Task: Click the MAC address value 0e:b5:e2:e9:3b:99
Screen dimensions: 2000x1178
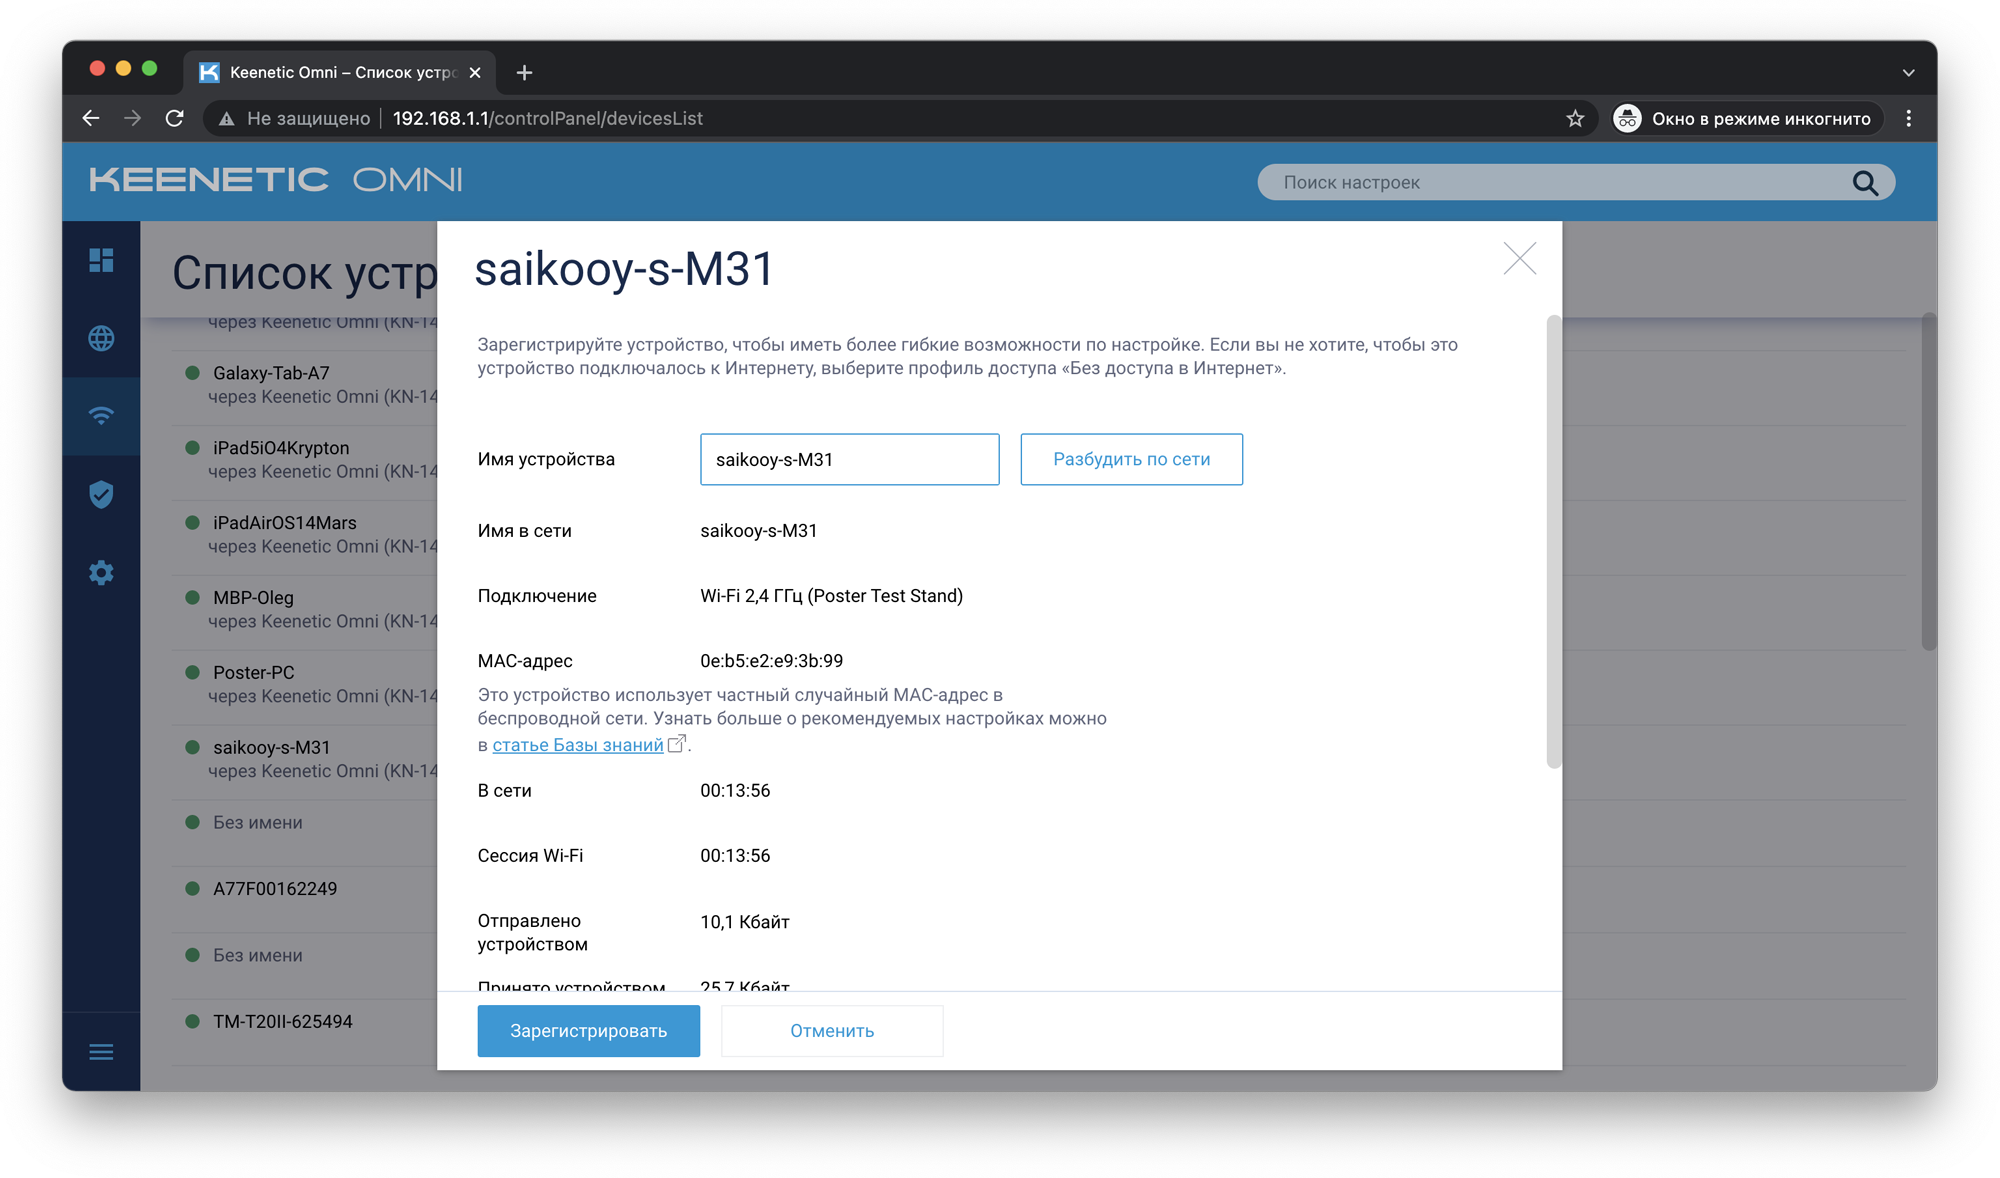Action: [771, 661]
